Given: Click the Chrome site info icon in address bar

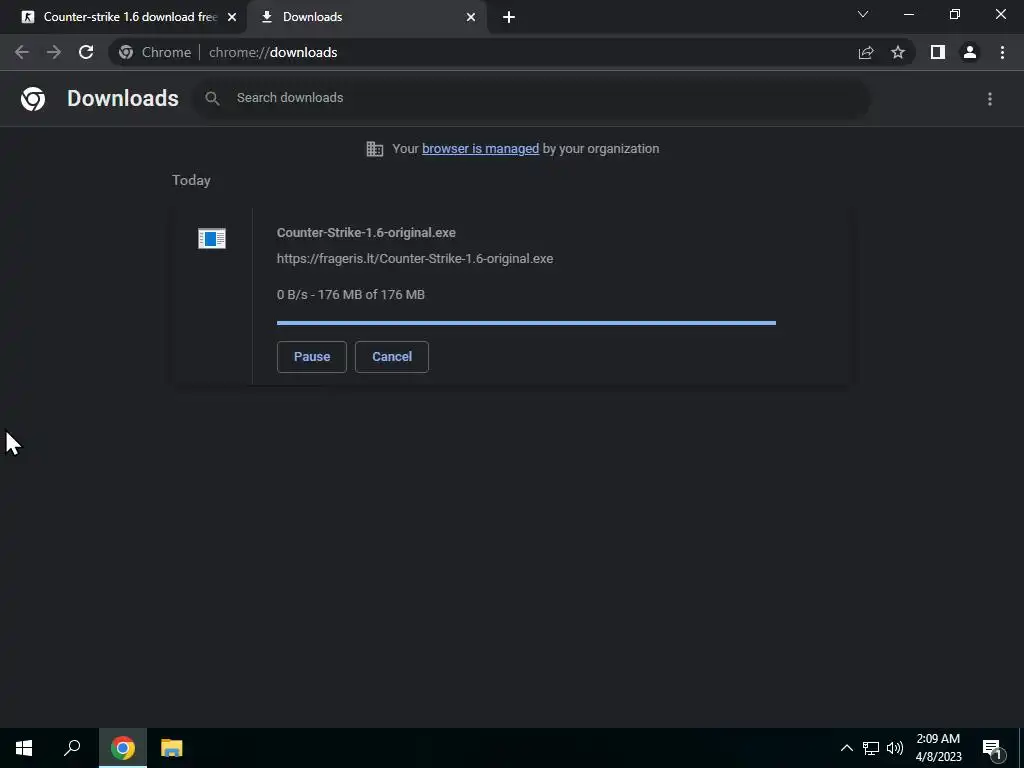Looking at the screenshot, I should [x=126, y=52].
